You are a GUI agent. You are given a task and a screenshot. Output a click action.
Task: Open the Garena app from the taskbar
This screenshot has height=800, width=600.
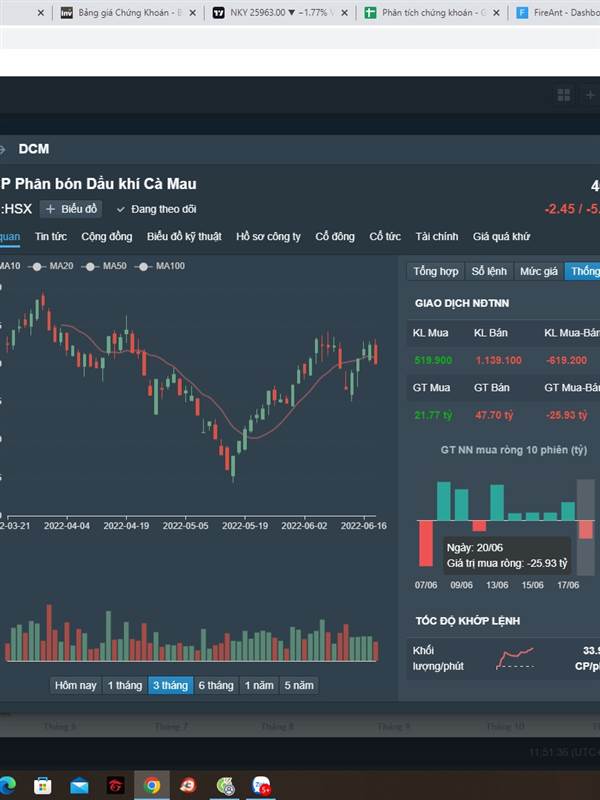point(115,785)
